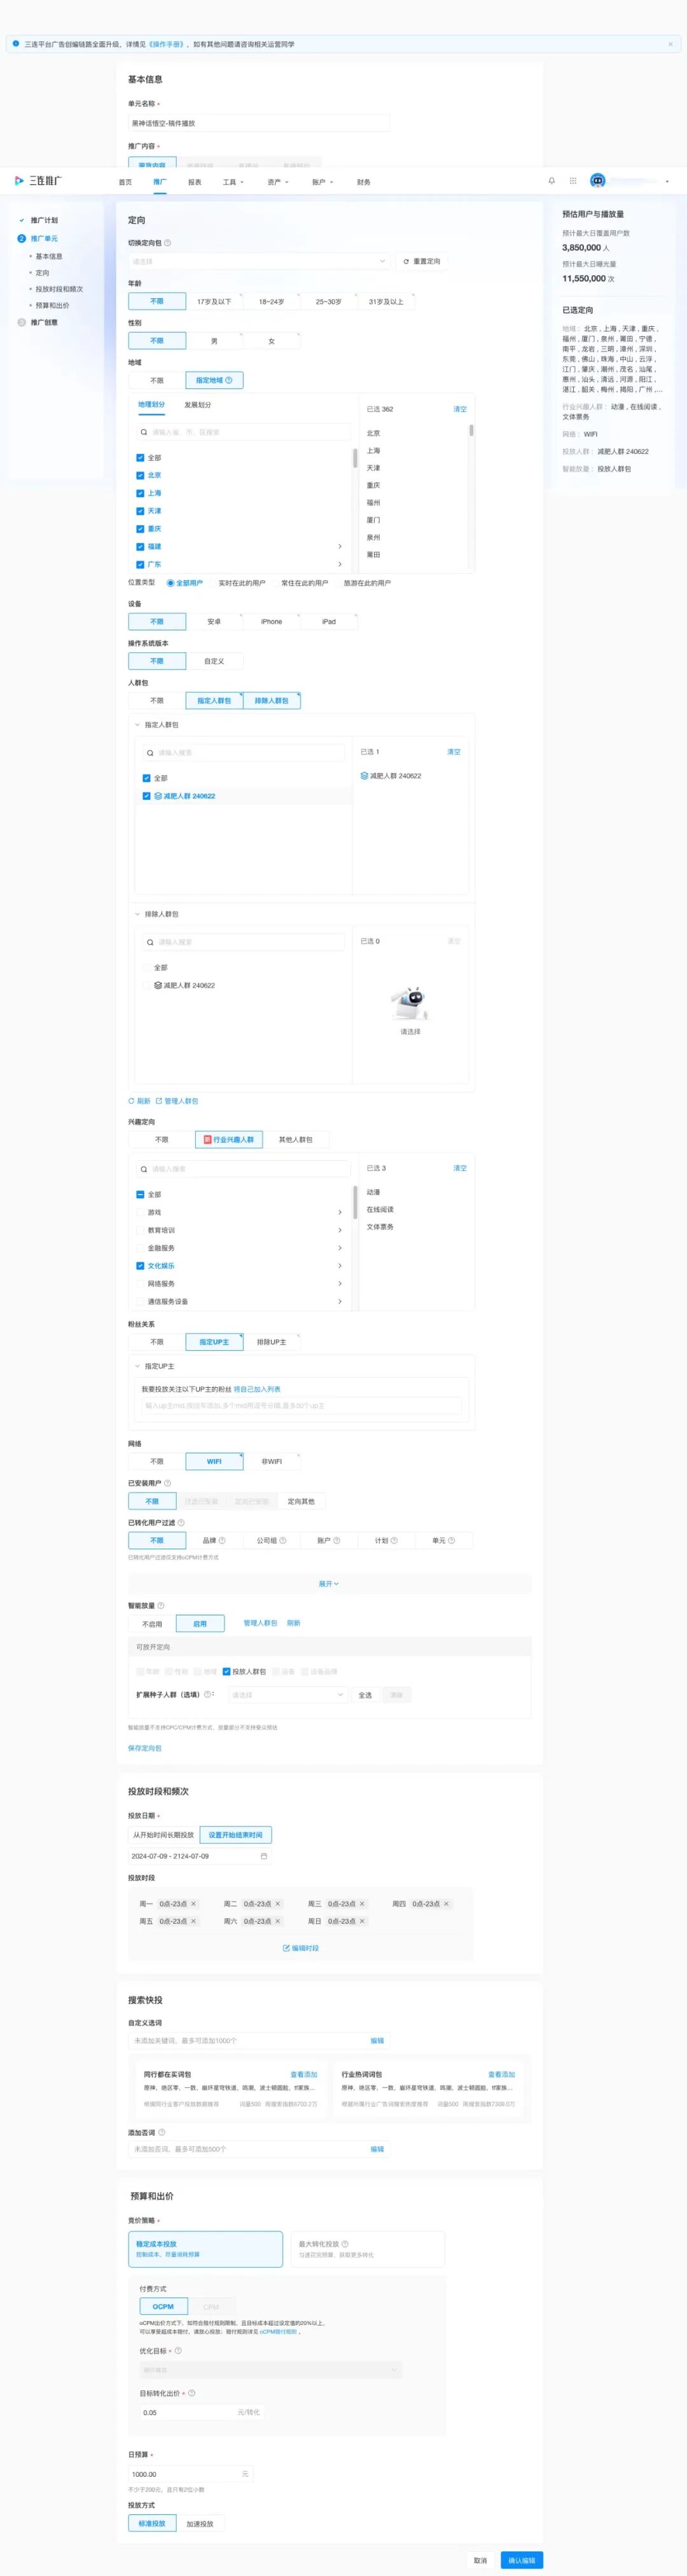Click calendar icon in date range field
Image resolution: width=687 pixels, height=2576 pixels.
pyautogui.click(x=263, y=1856)
